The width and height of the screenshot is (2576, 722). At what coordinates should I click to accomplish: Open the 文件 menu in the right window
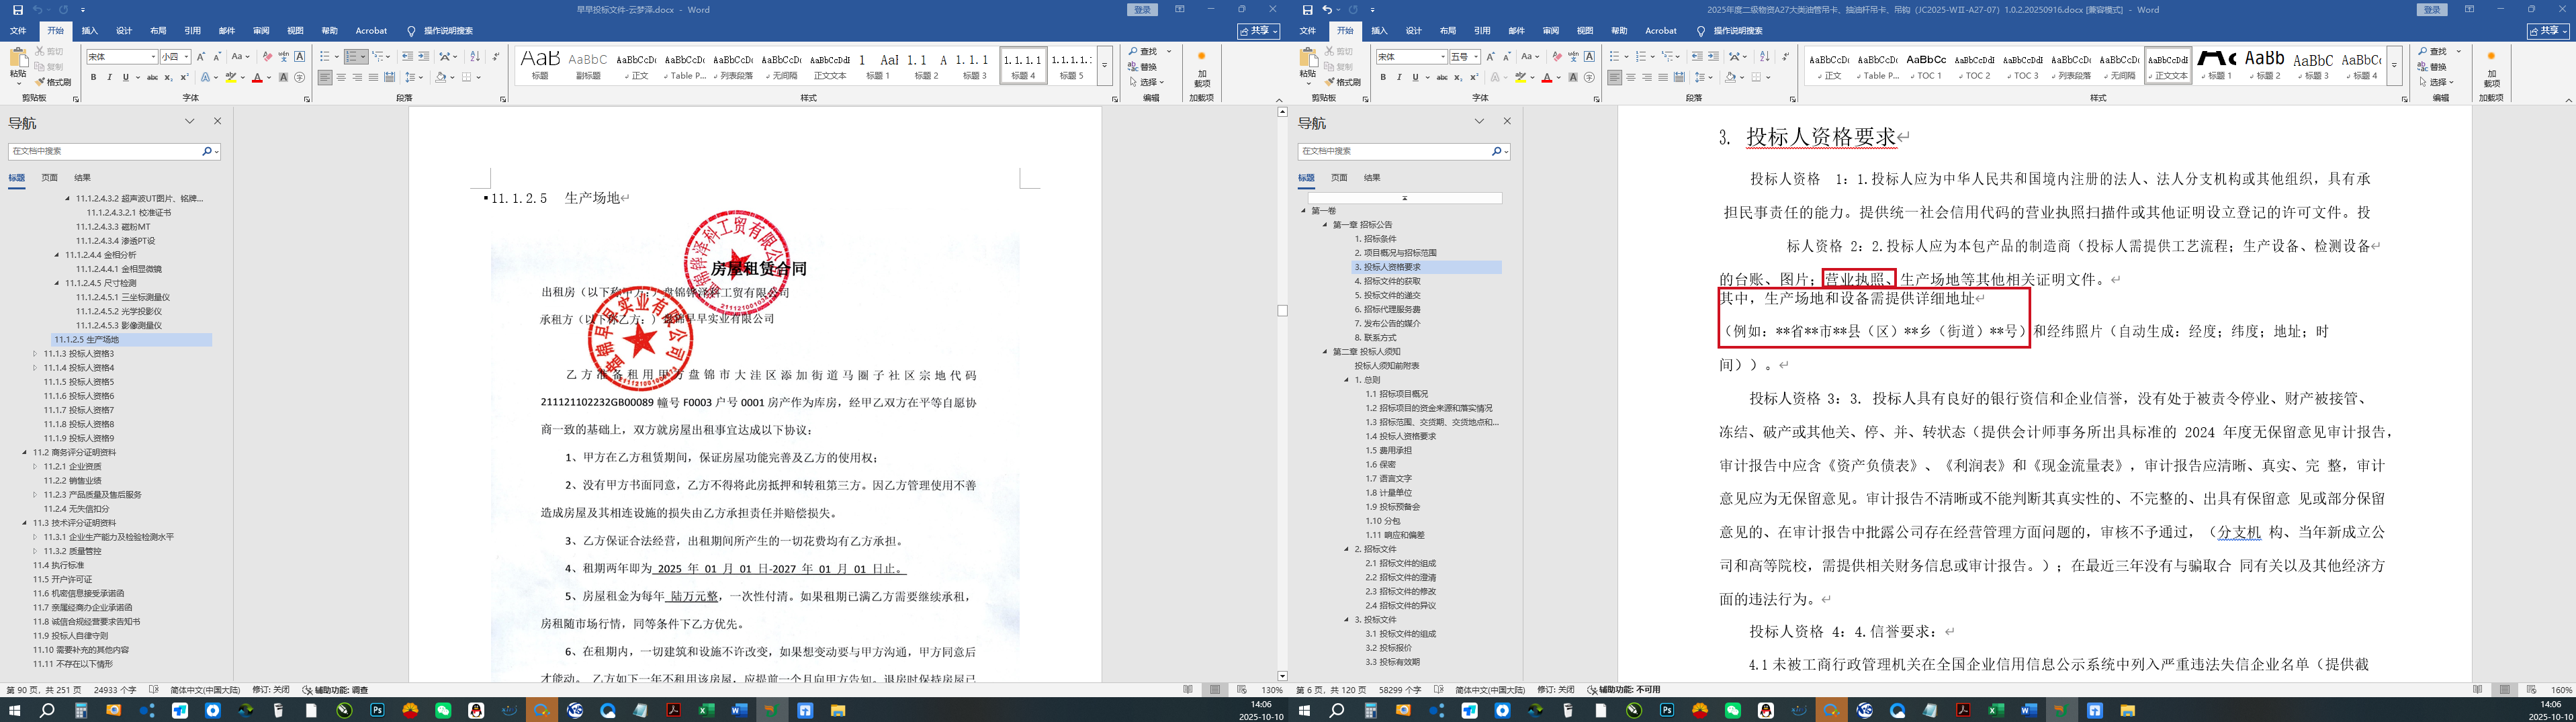[x=1307, y=31]
